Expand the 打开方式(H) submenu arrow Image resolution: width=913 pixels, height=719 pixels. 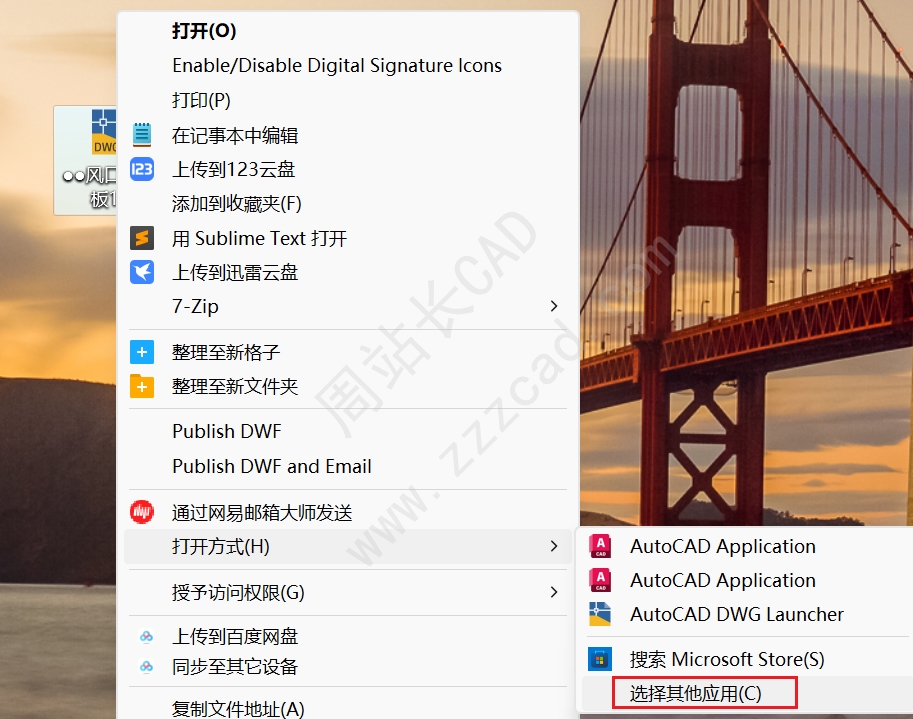[x=554, y=546]
